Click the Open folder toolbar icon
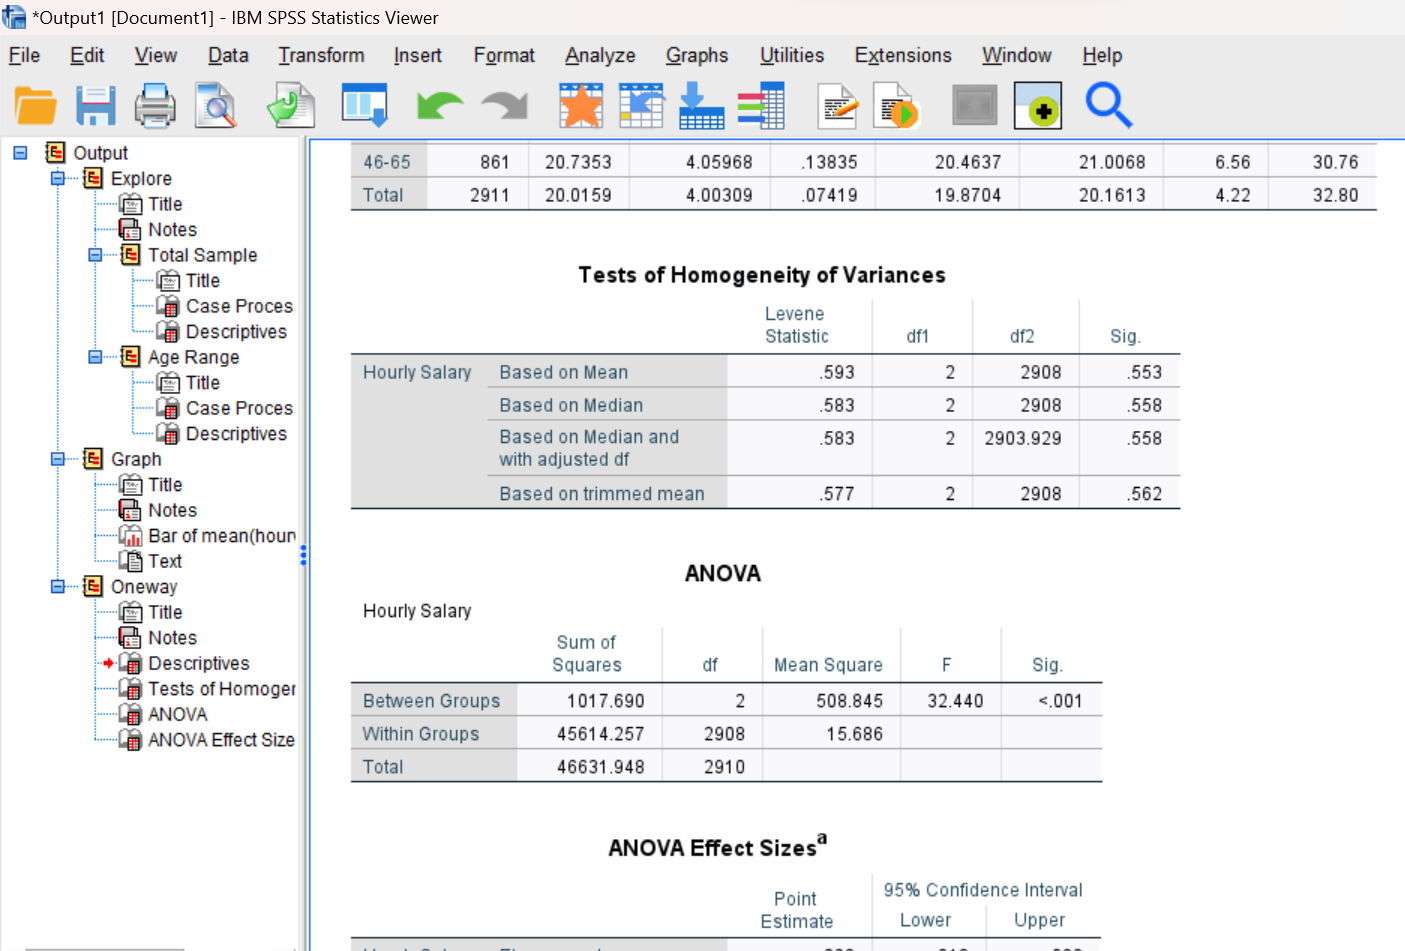Screen dimensions: 1405x951 pyautogui.click(x=36, y=105)
